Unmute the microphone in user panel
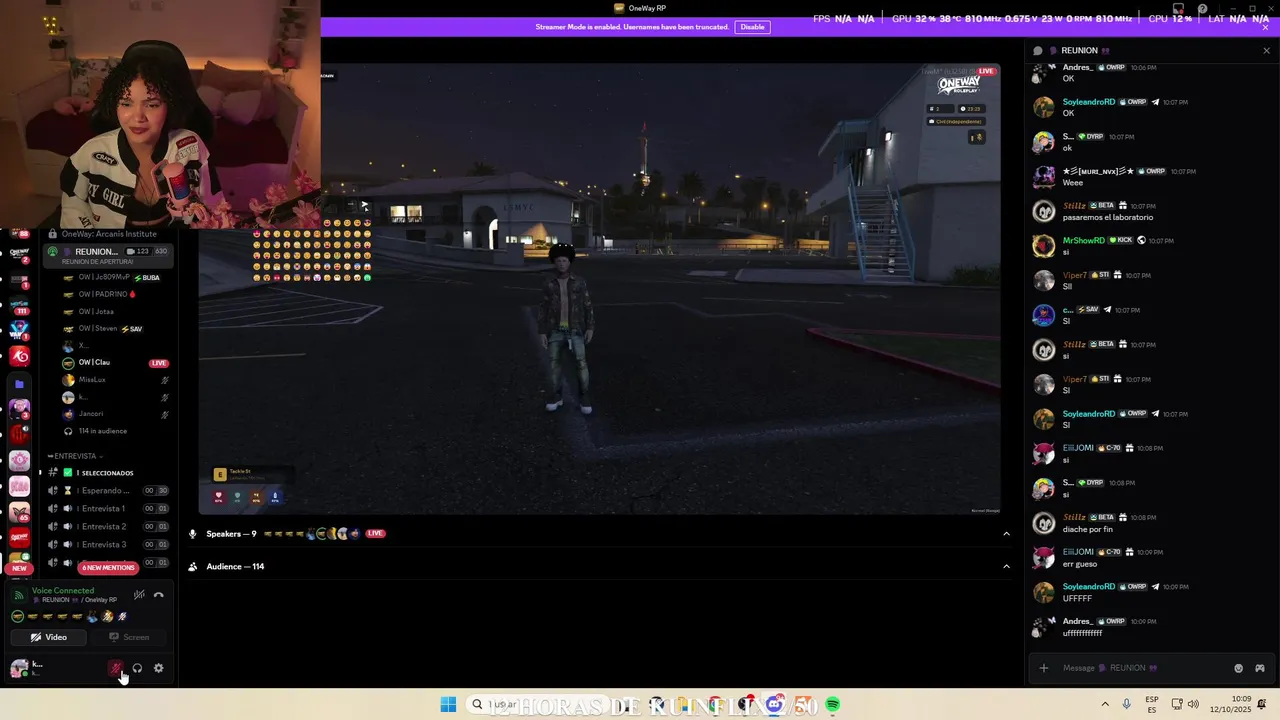 click(115, 668)
